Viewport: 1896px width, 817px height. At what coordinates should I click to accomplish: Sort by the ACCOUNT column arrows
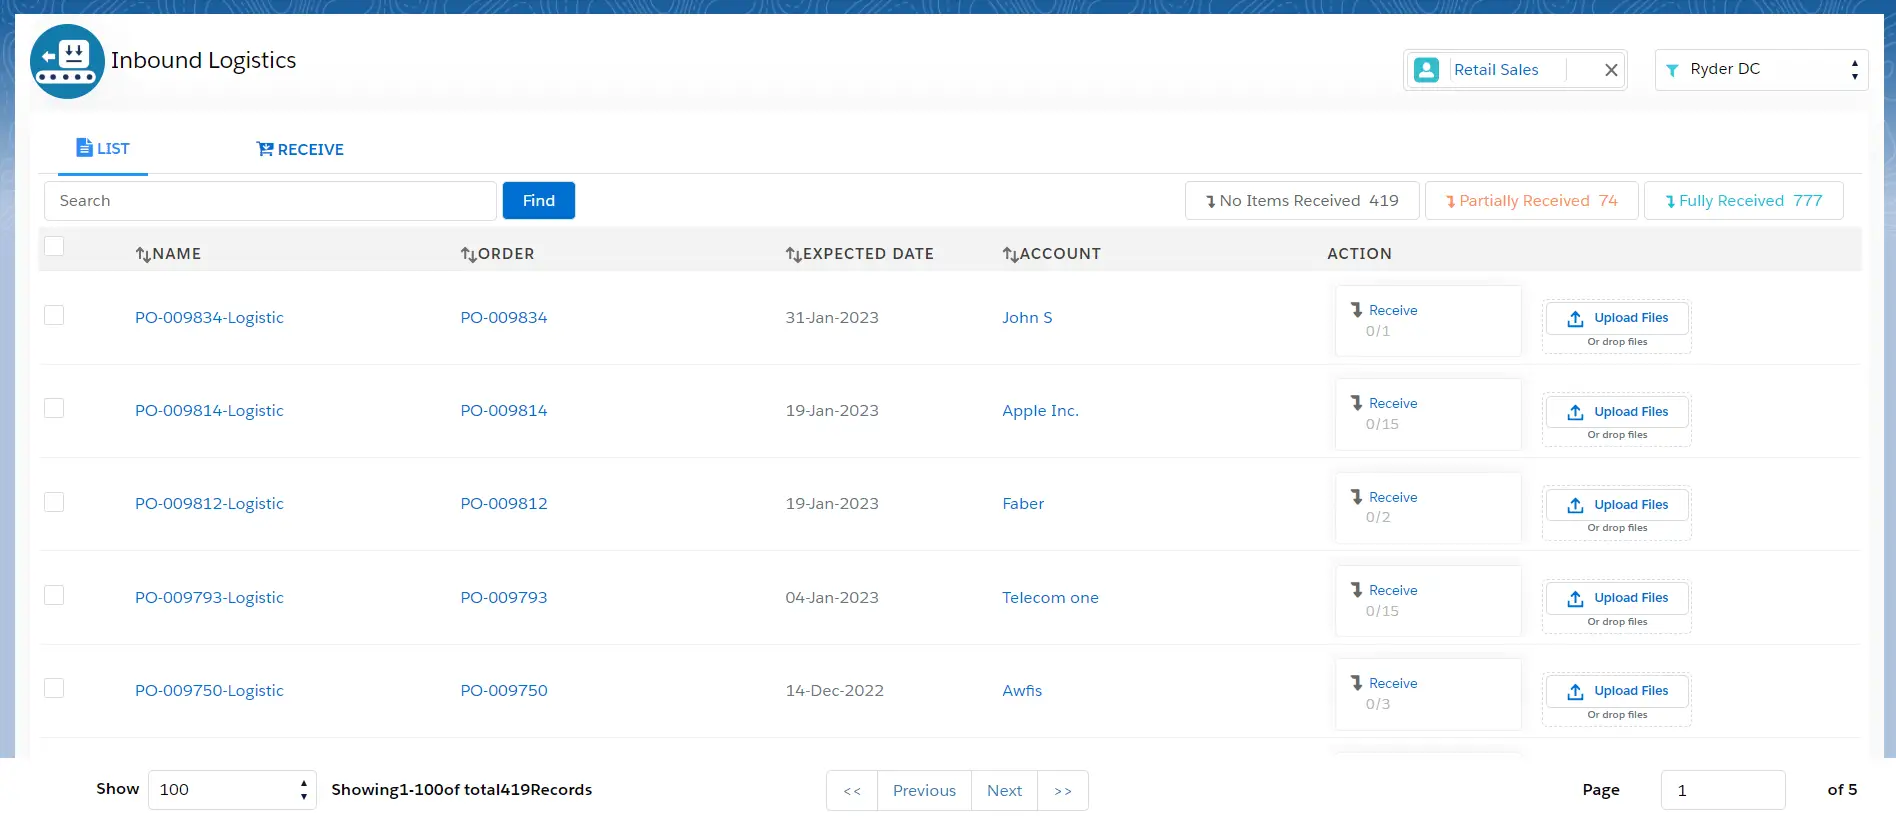point(1010,254)
